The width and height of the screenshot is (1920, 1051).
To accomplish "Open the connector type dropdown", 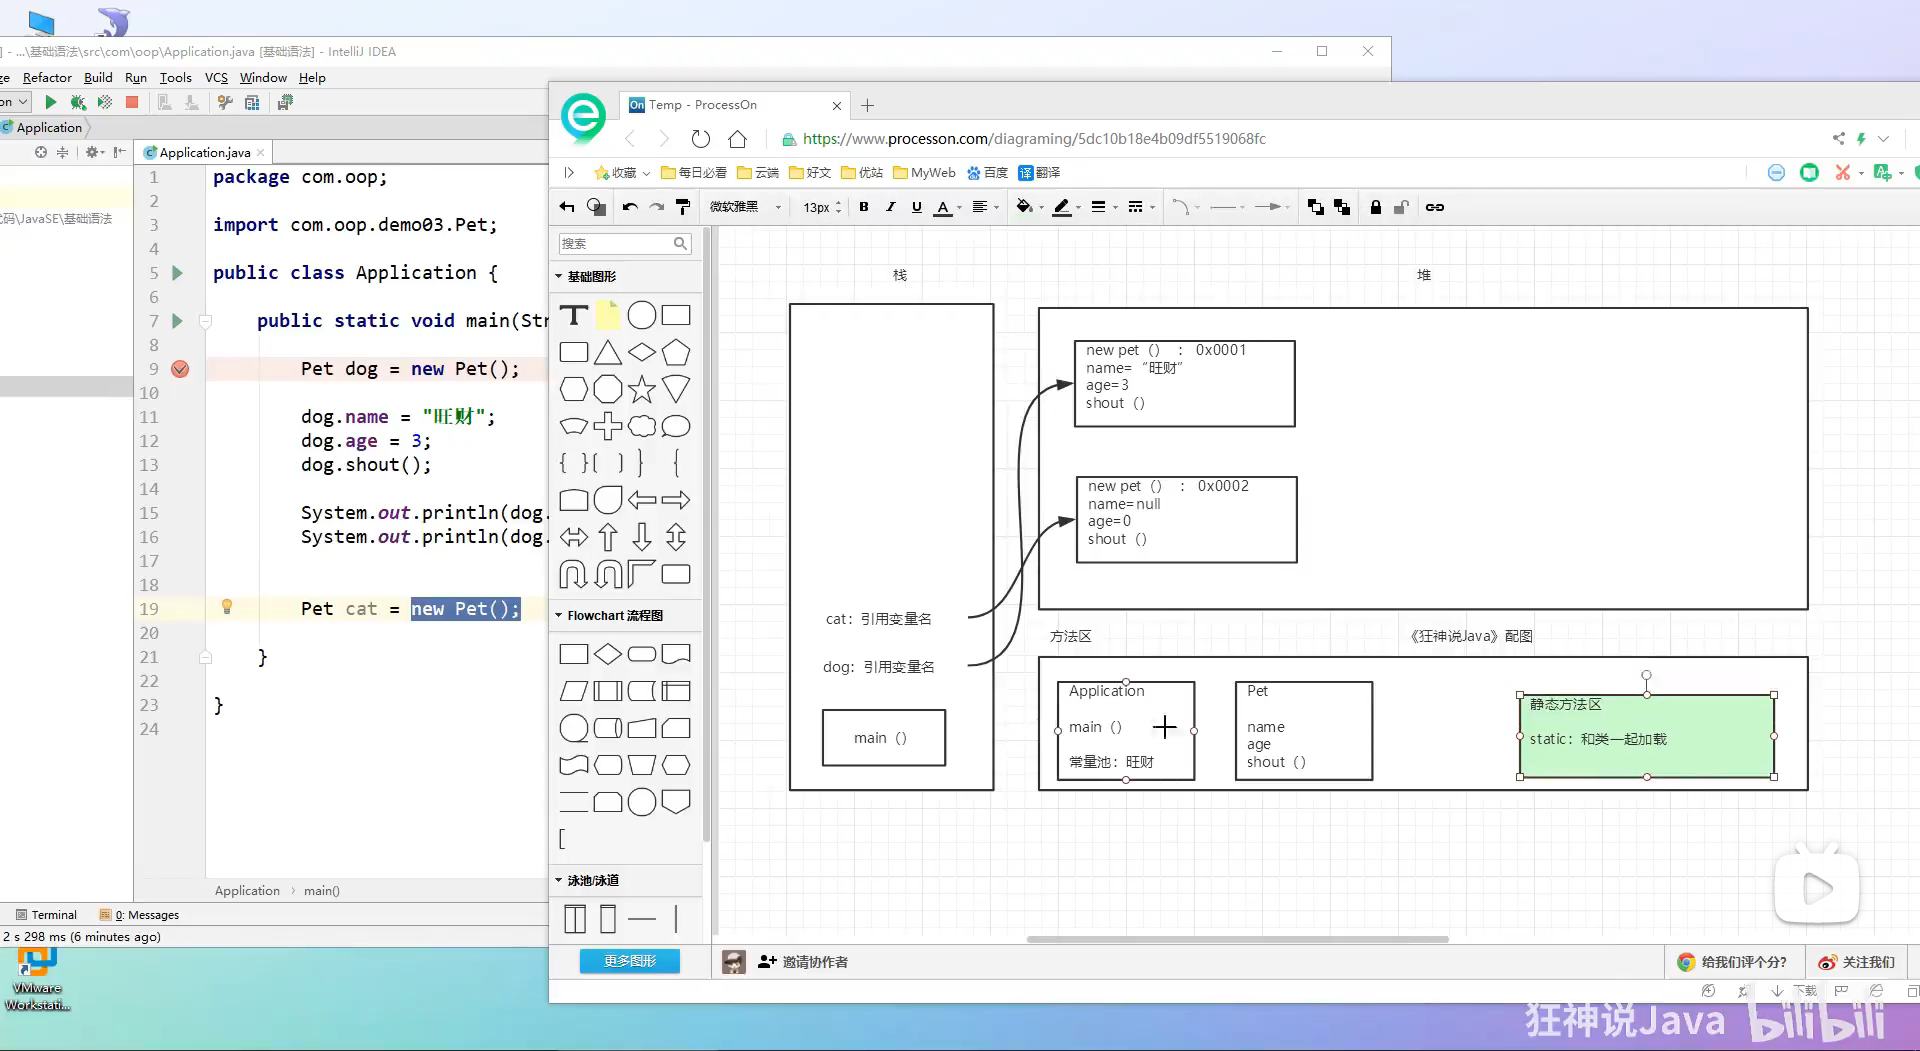I will (x=1186, y=207).
